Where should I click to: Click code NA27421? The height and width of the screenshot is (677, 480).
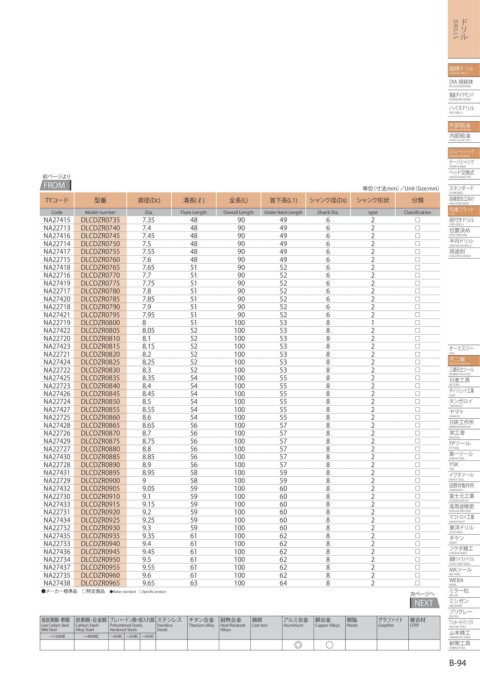click(x=57, y=315)
